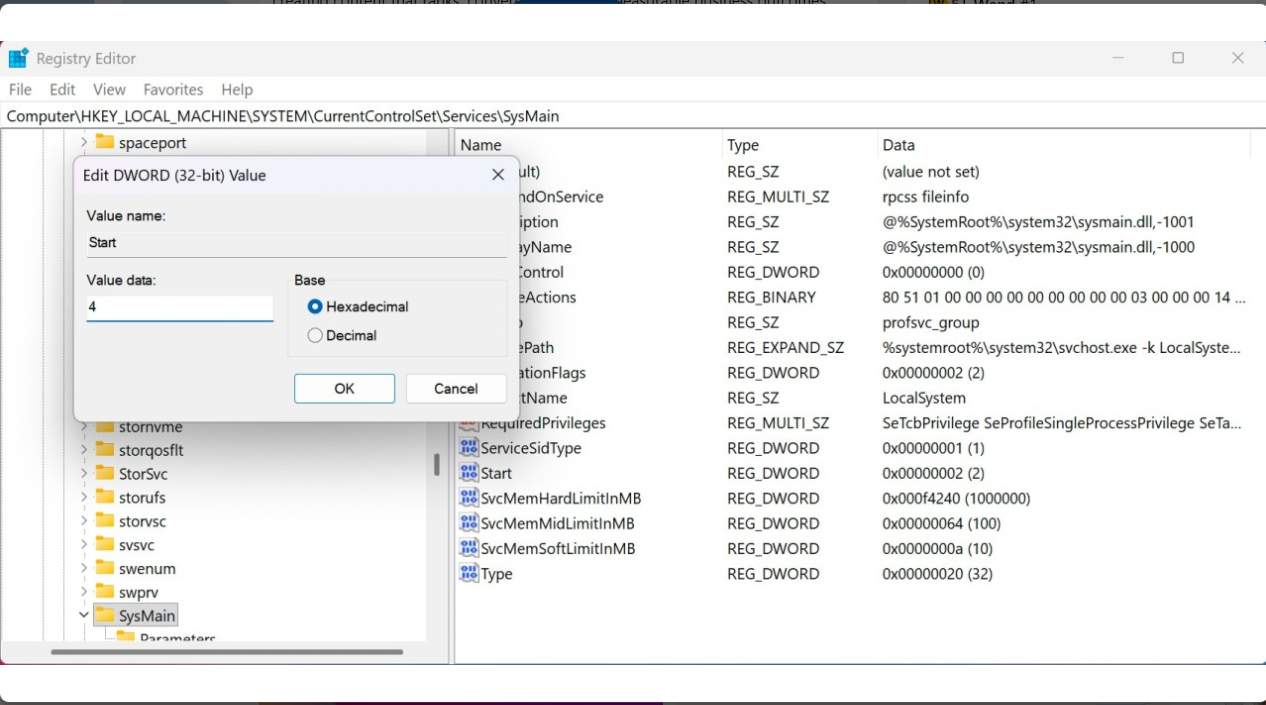The height and width of the screenshot is (705, 1266).
Task: Open the Edit menu
Action: coord(62,89)
